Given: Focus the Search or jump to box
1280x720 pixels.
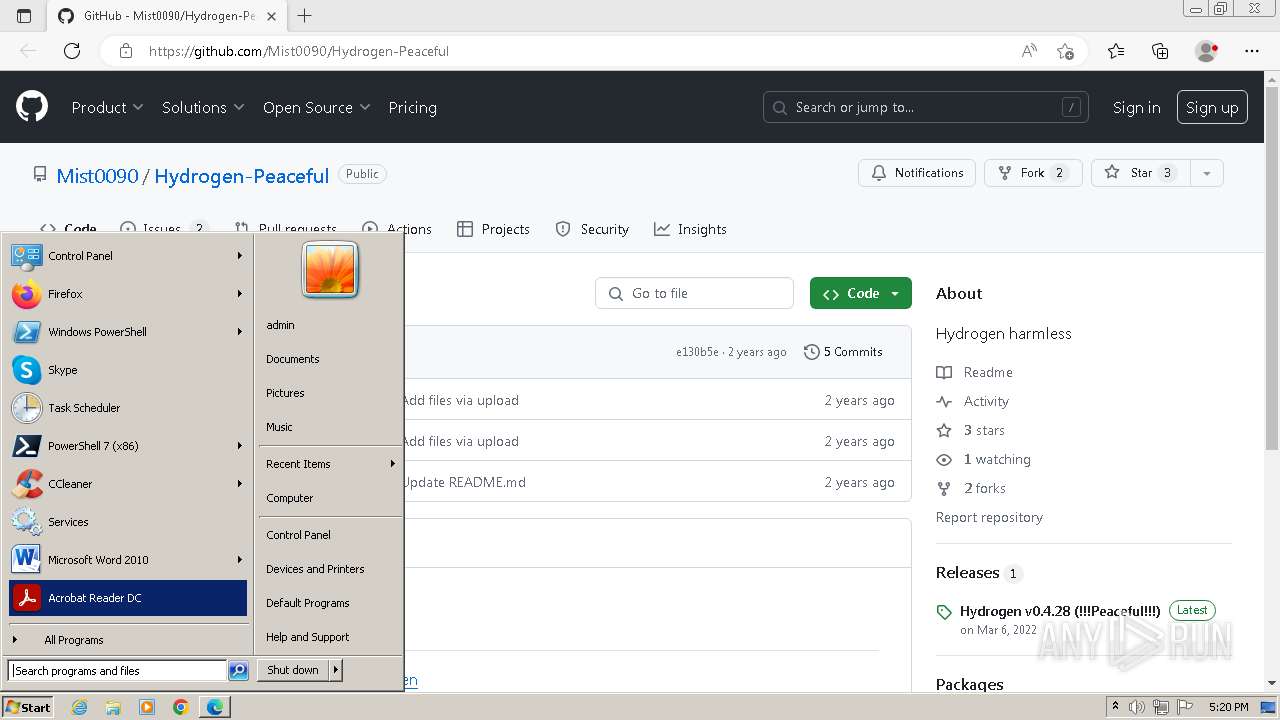Looking at the screenshot, I should coord(927,107).
